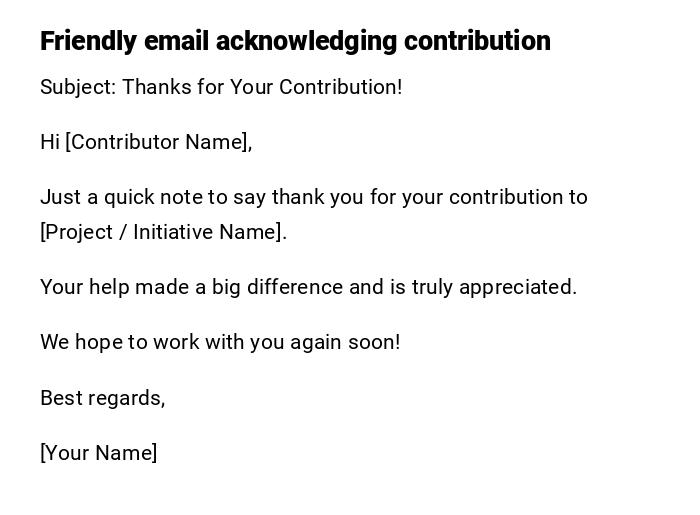Click the greeting word "Hi"
The height and width of the screenshot is (515, 700).
(x=50, y=142)
